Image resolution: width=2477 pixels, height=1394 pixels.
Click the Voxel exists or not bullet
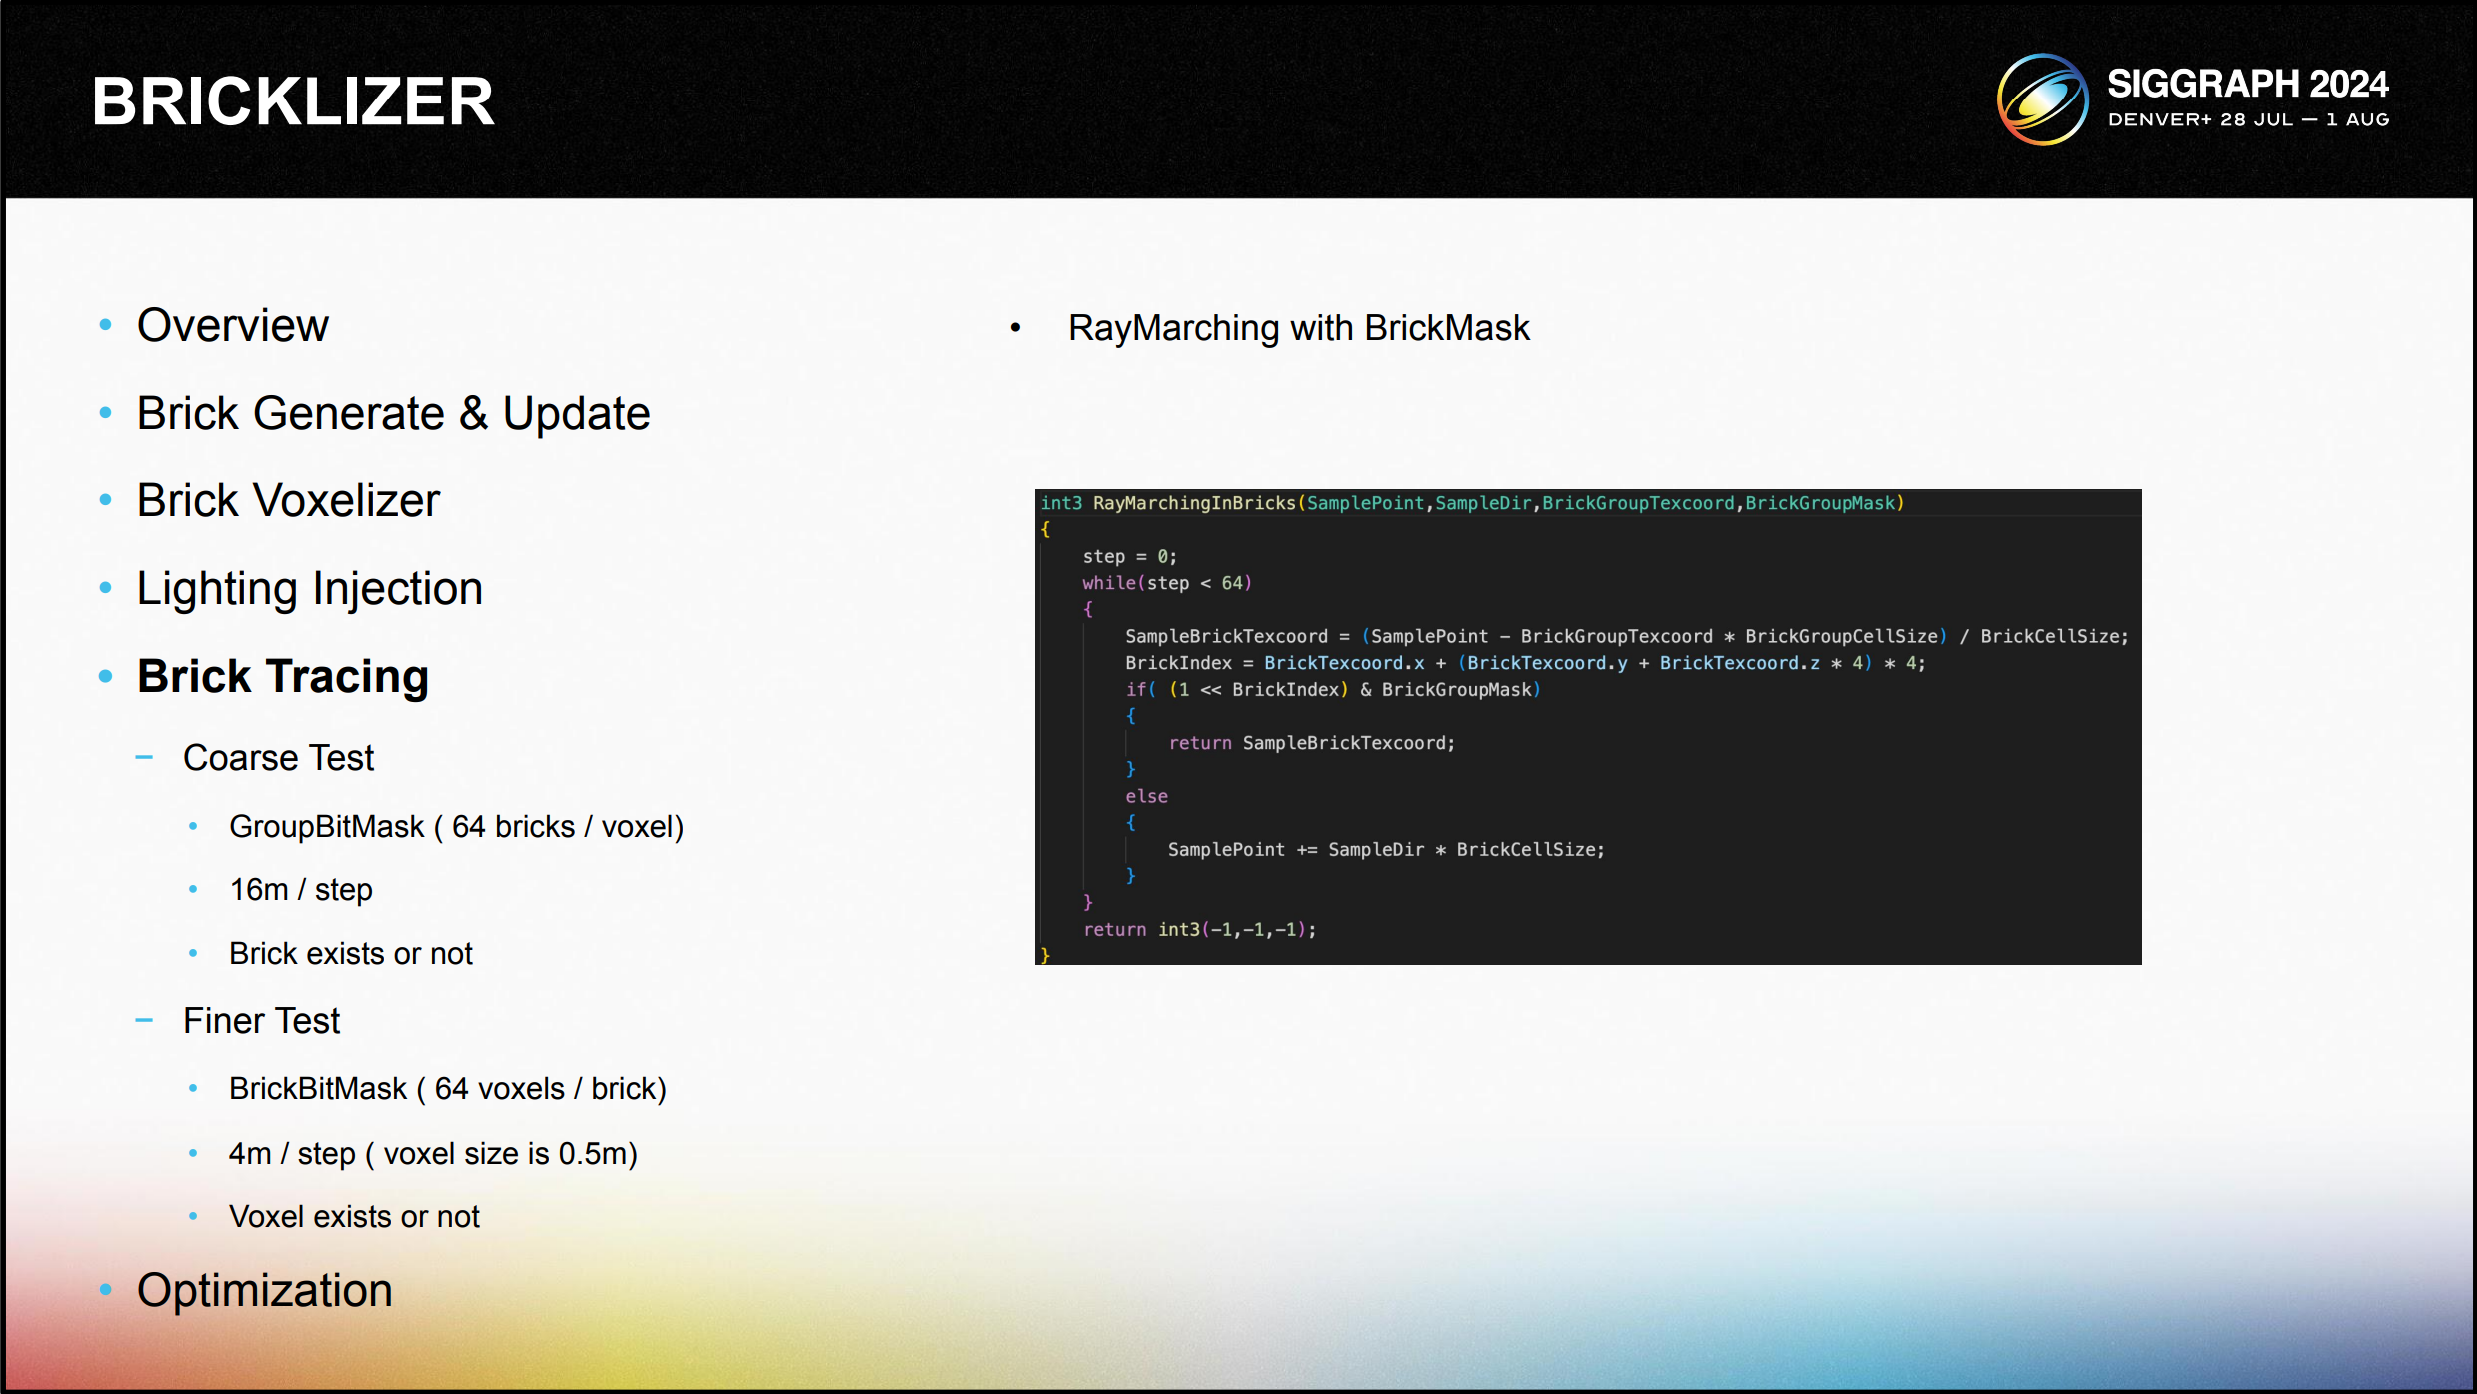point(354,1217)
